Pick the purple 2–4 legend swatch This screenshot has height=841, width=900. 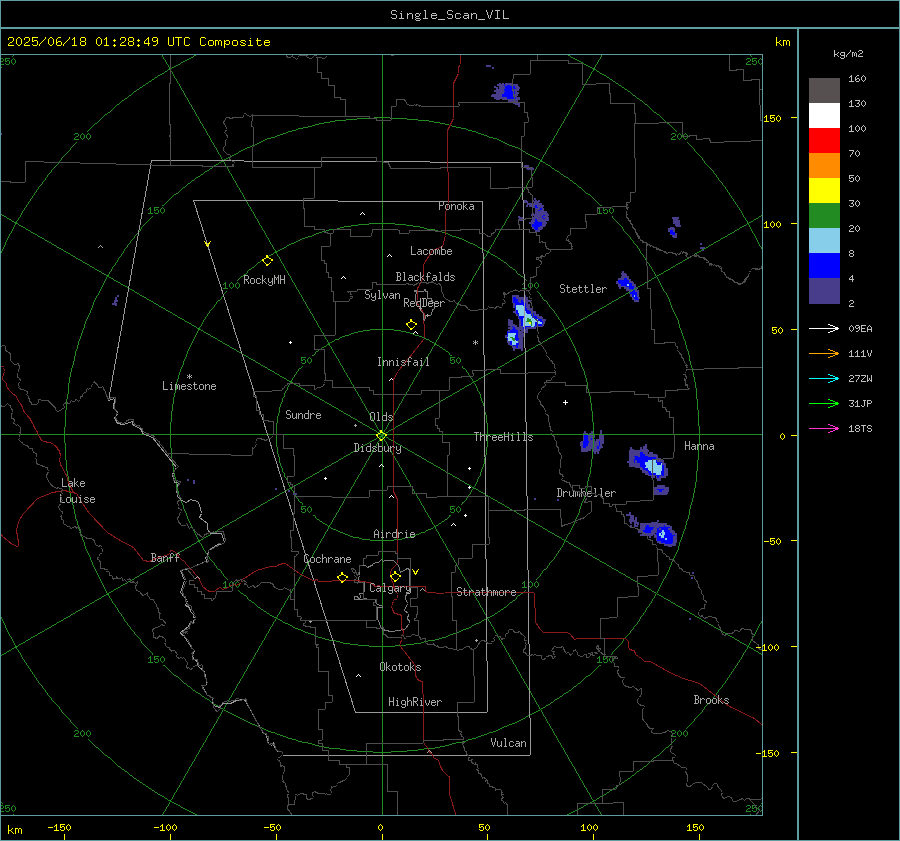[x=824, y=290]
